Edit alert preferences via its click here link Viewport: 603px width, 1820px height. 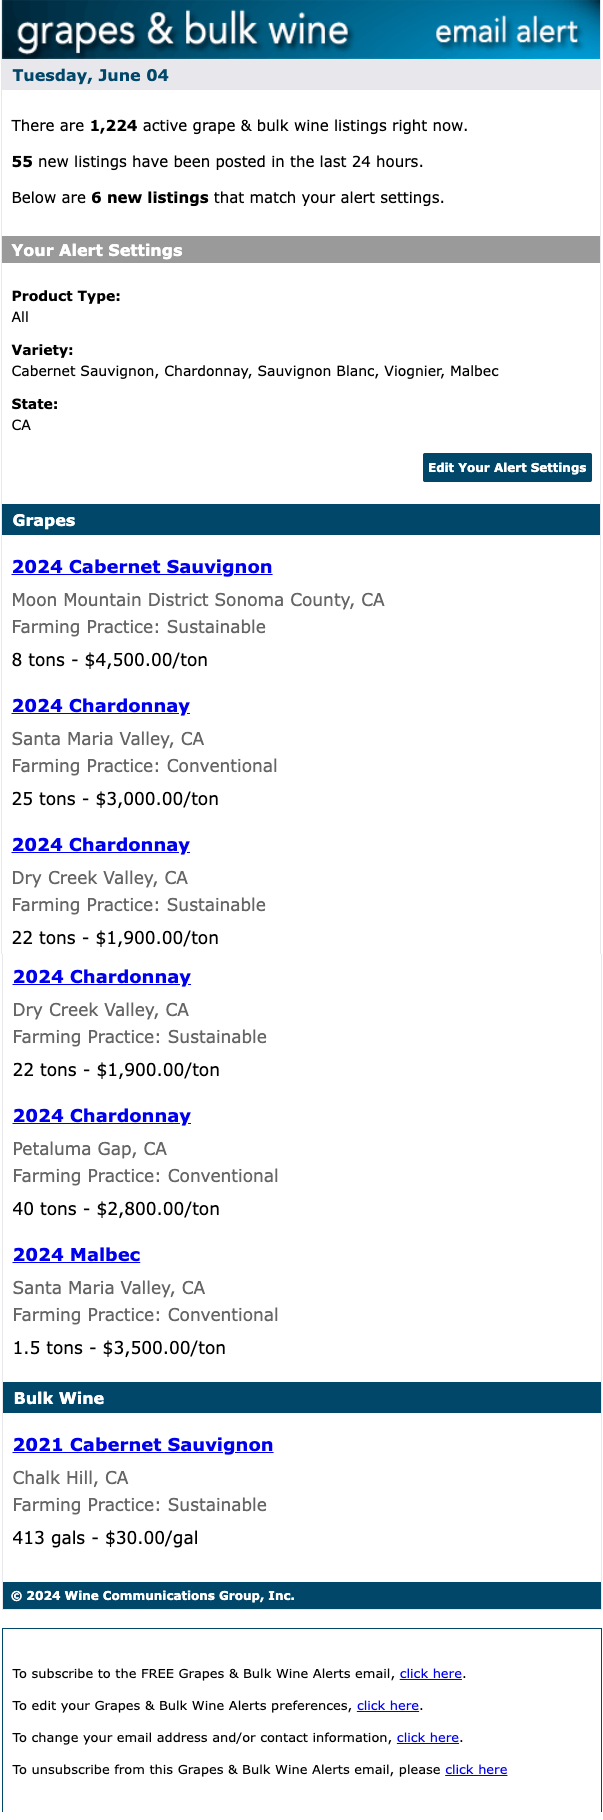[x=388, y=1705]
